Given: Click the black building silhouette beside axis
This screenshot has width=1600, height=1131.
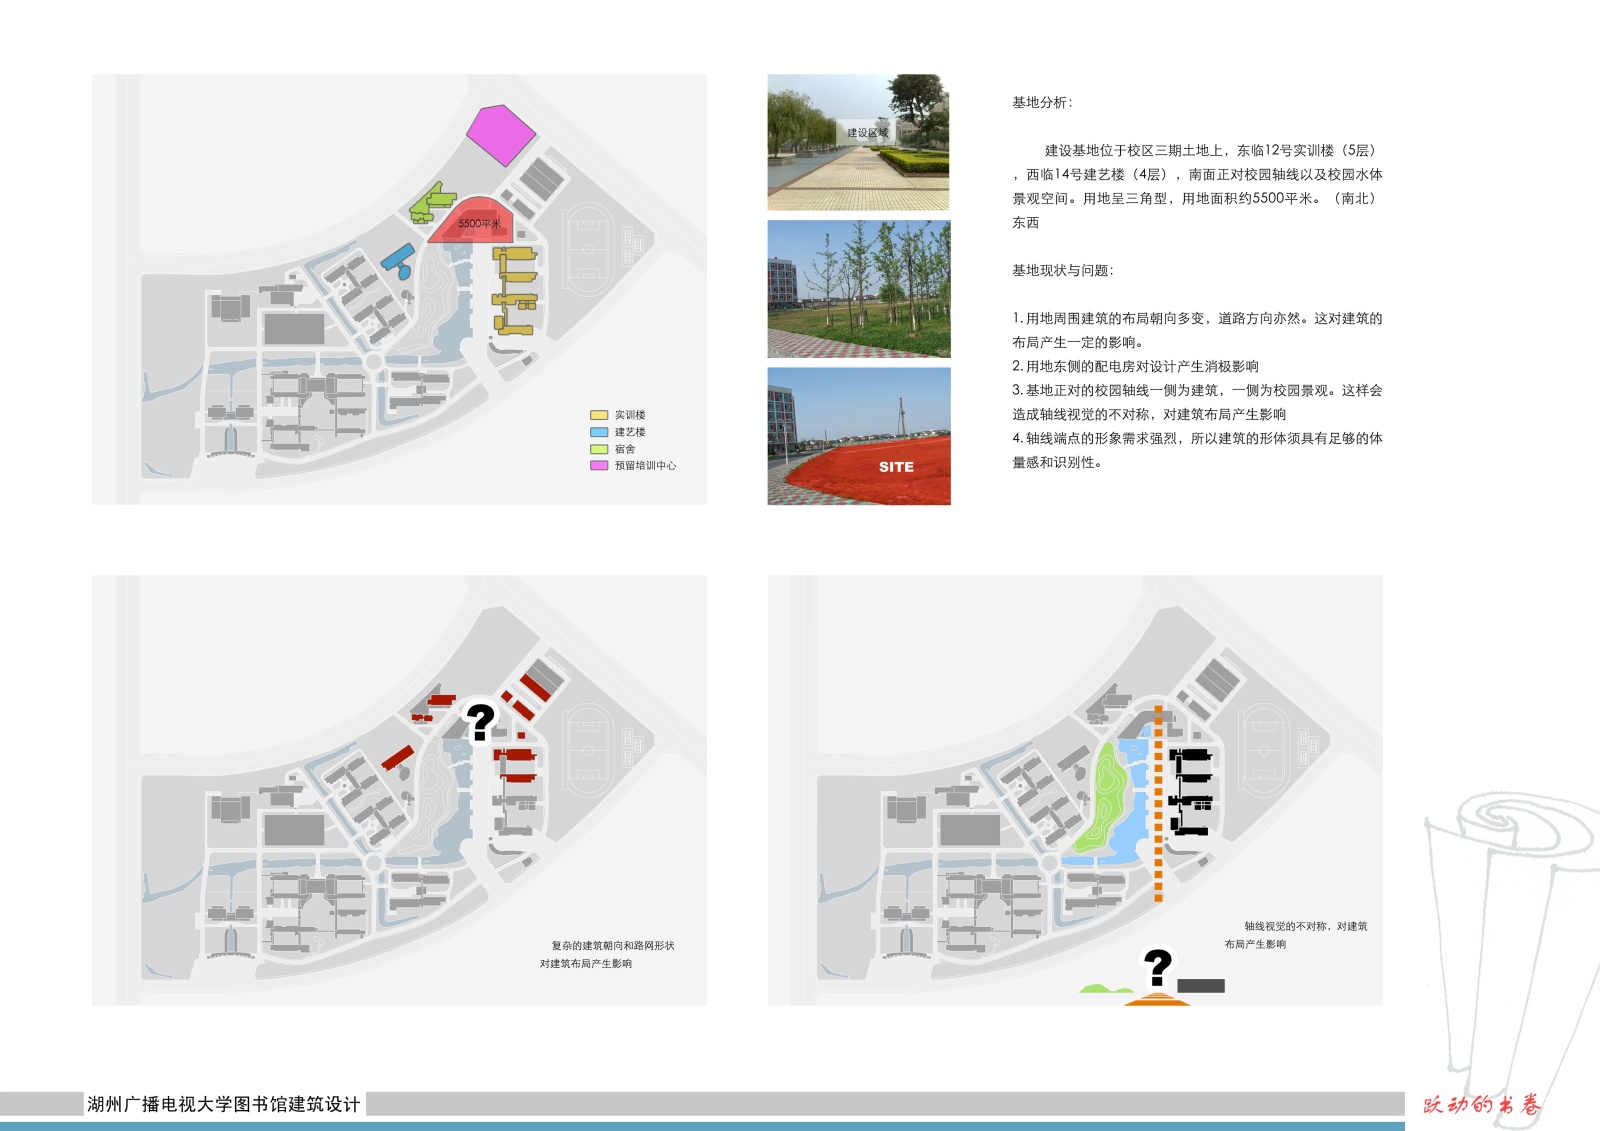Looking at the screenshot, I should tap(1191, 791).
